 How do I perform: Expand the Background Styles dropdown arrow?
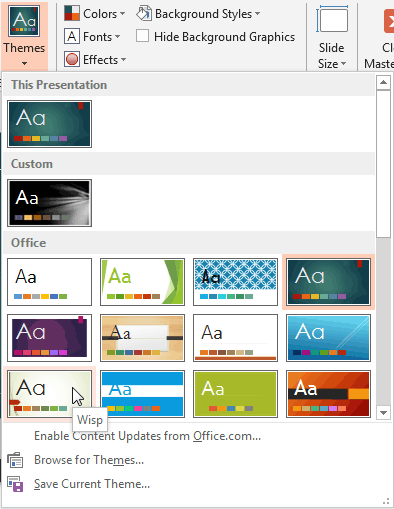pos(257,14)
